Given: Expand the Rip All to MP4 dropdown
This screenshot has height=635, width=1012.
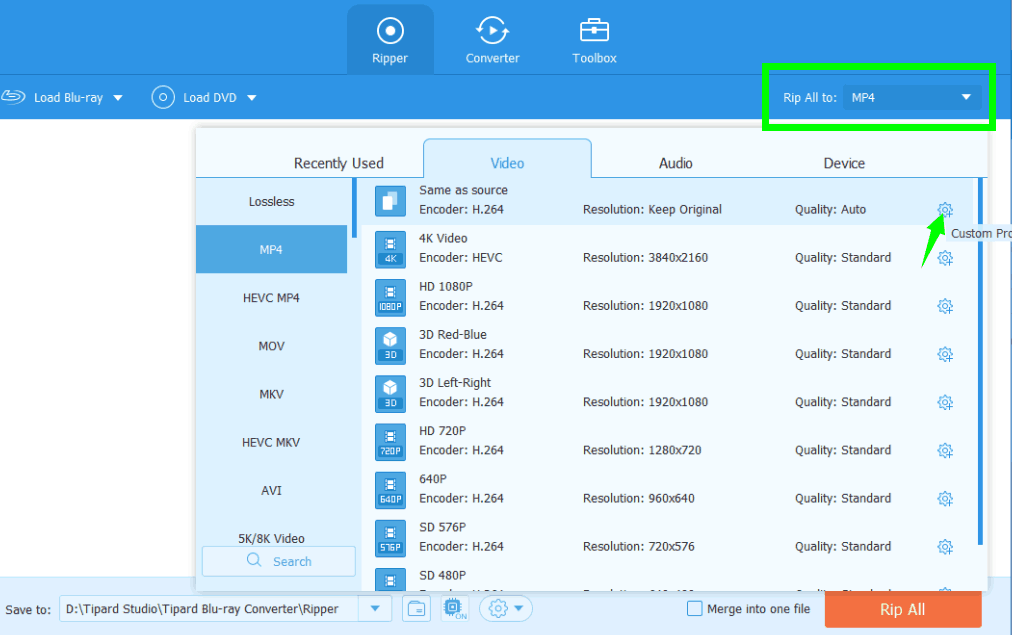Looking at the screenshot, I should point(965,97).
